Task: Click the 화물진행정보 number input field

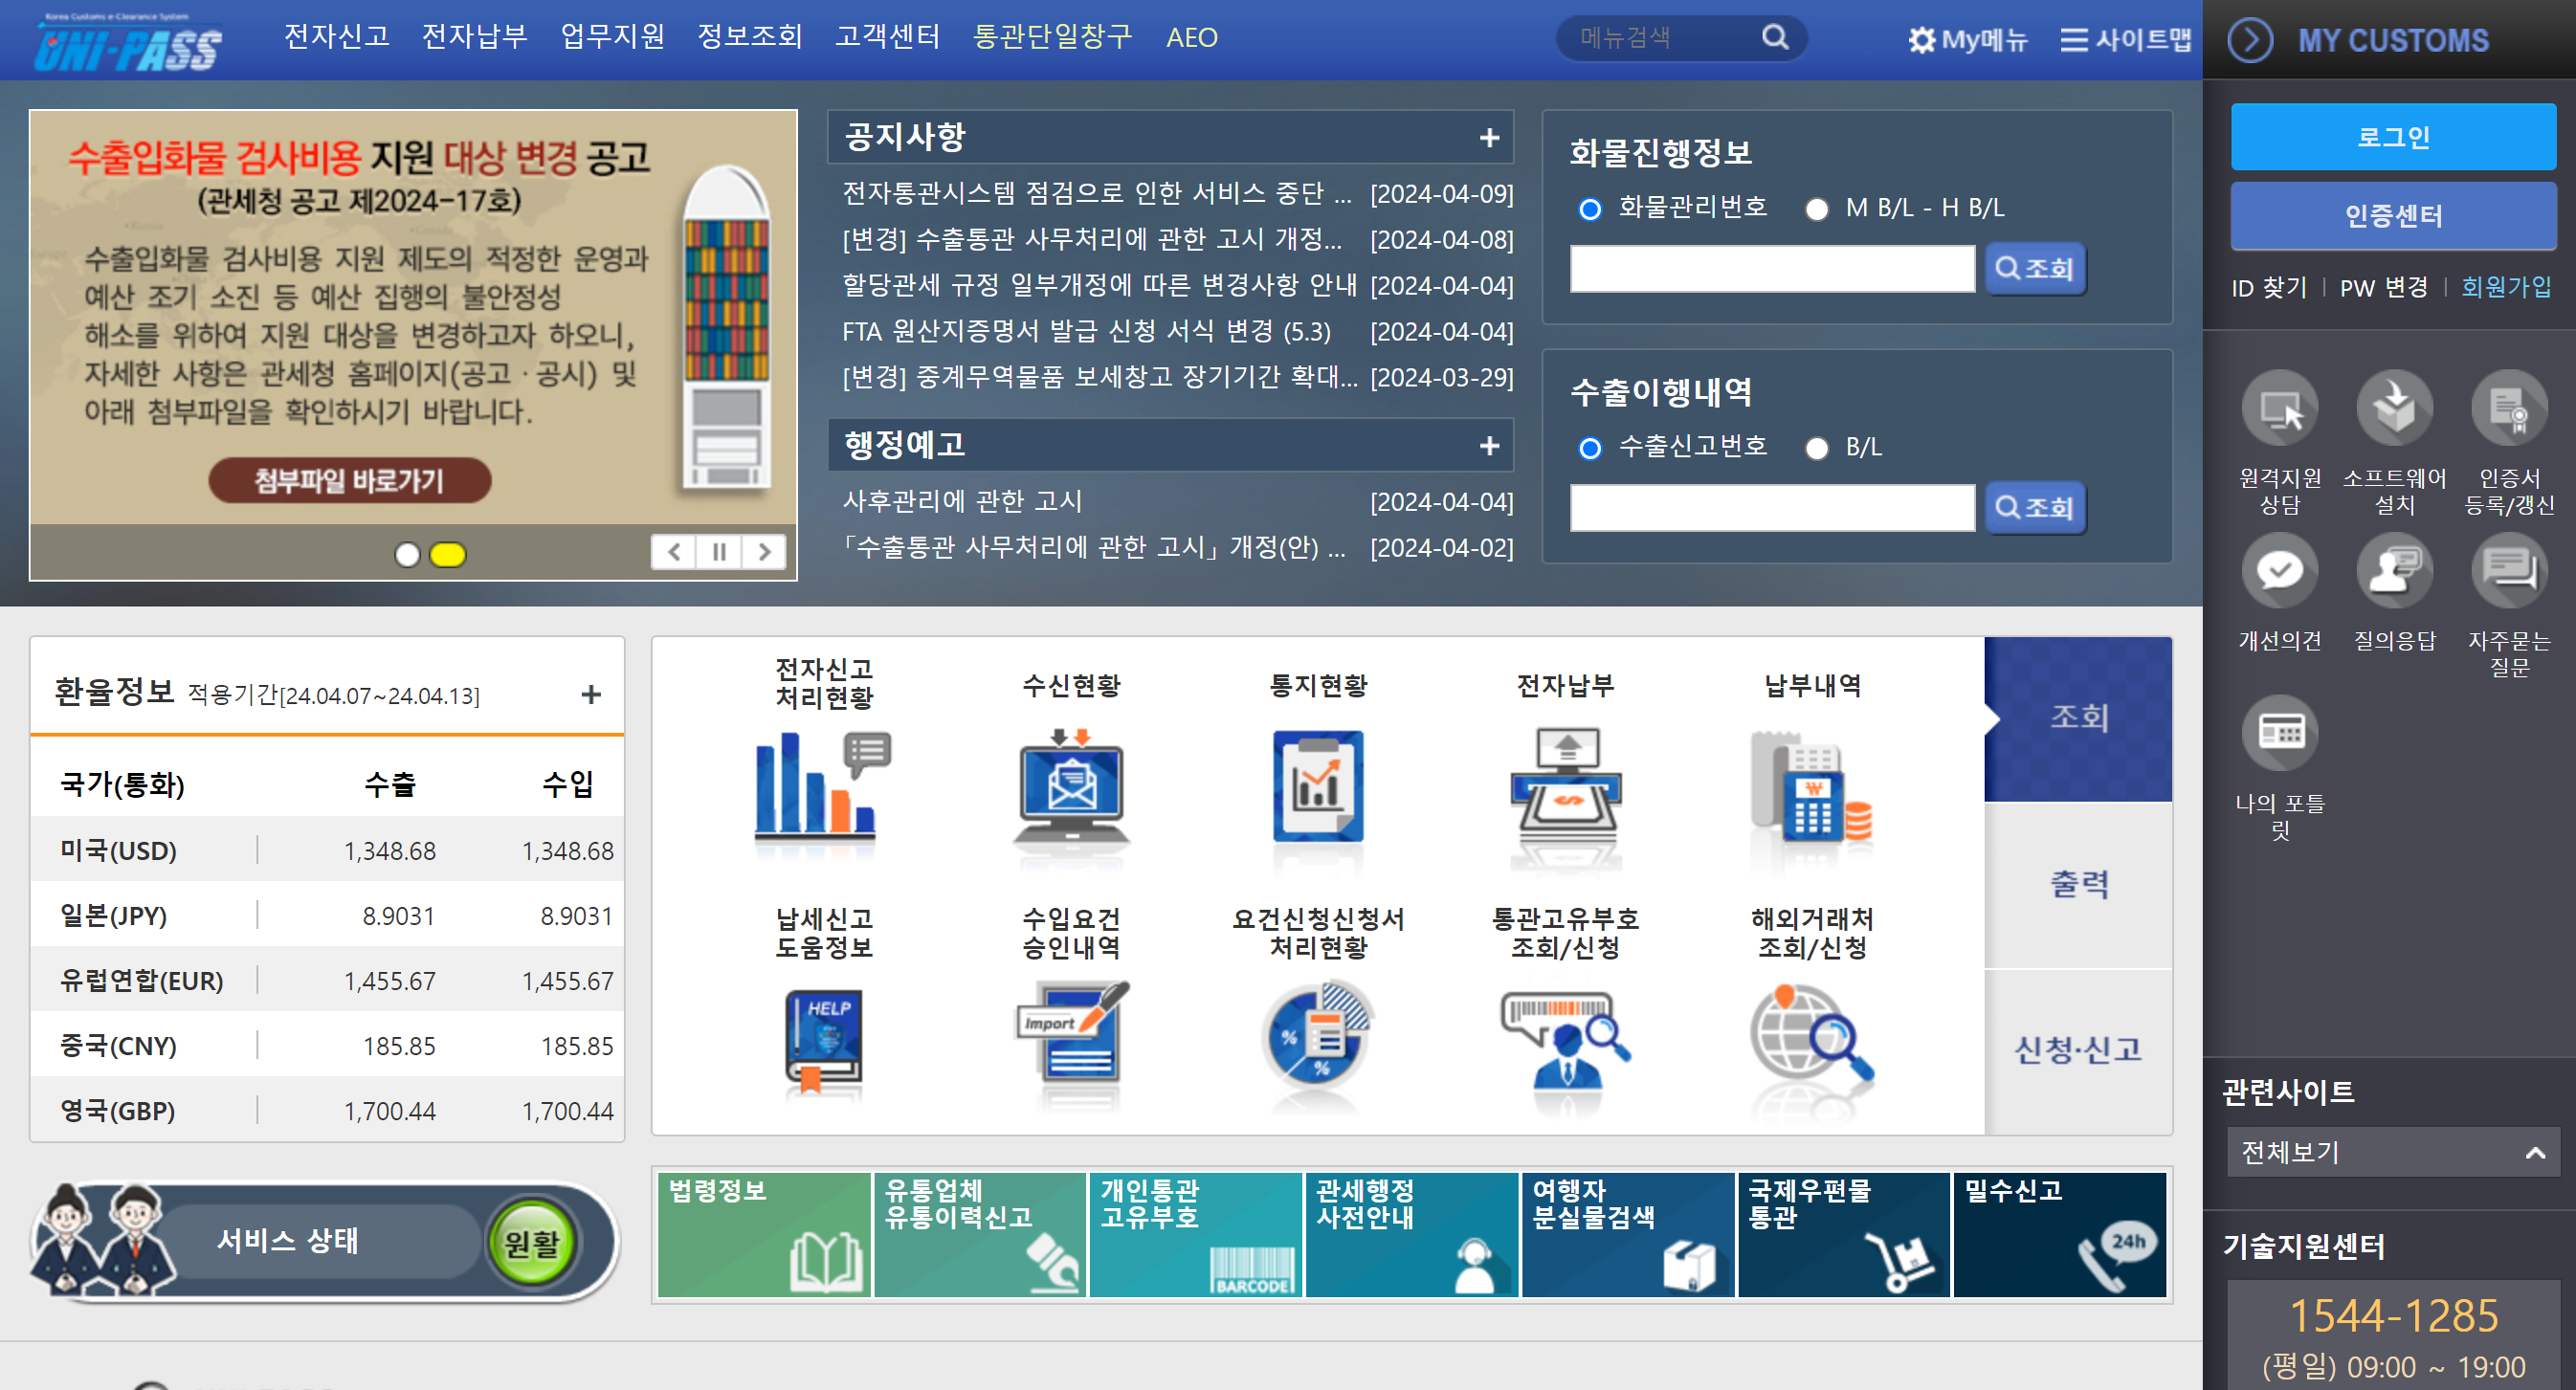Action: point(1772,268)
